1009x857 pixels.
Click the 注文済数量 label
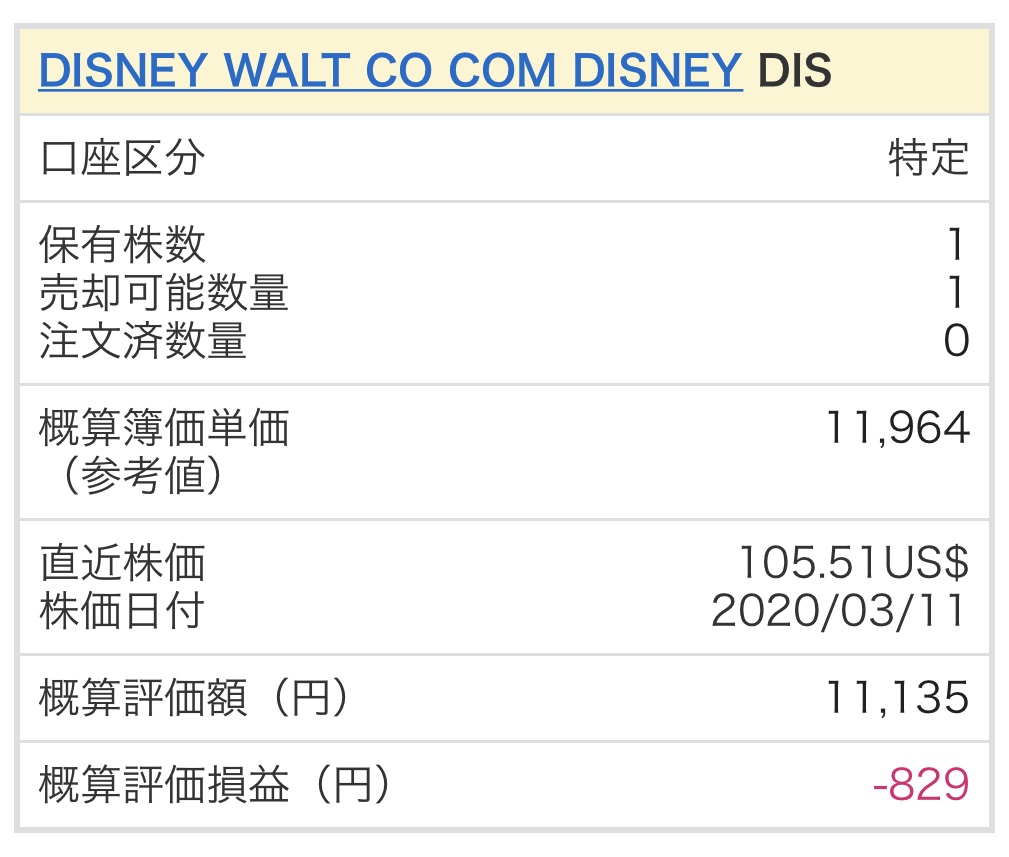pyautogui.click(x=143, y=340)
